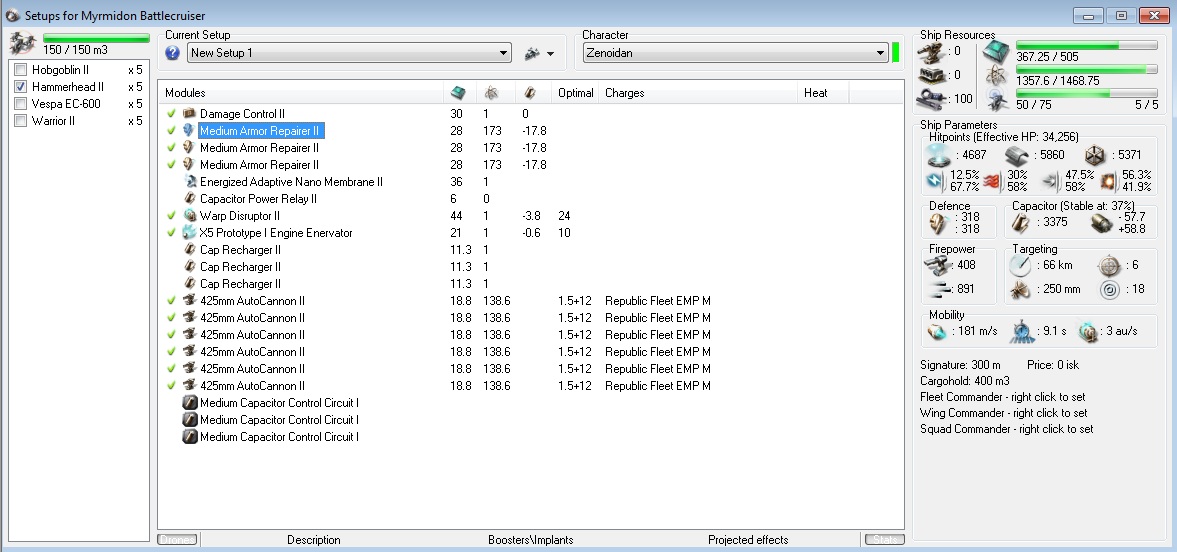Image resolution: width=1177 pixels, height=552 pixels.
Task: Click the Capacitor Power Relay II icon
Action: pyautogui.click(x=189, y=199)
